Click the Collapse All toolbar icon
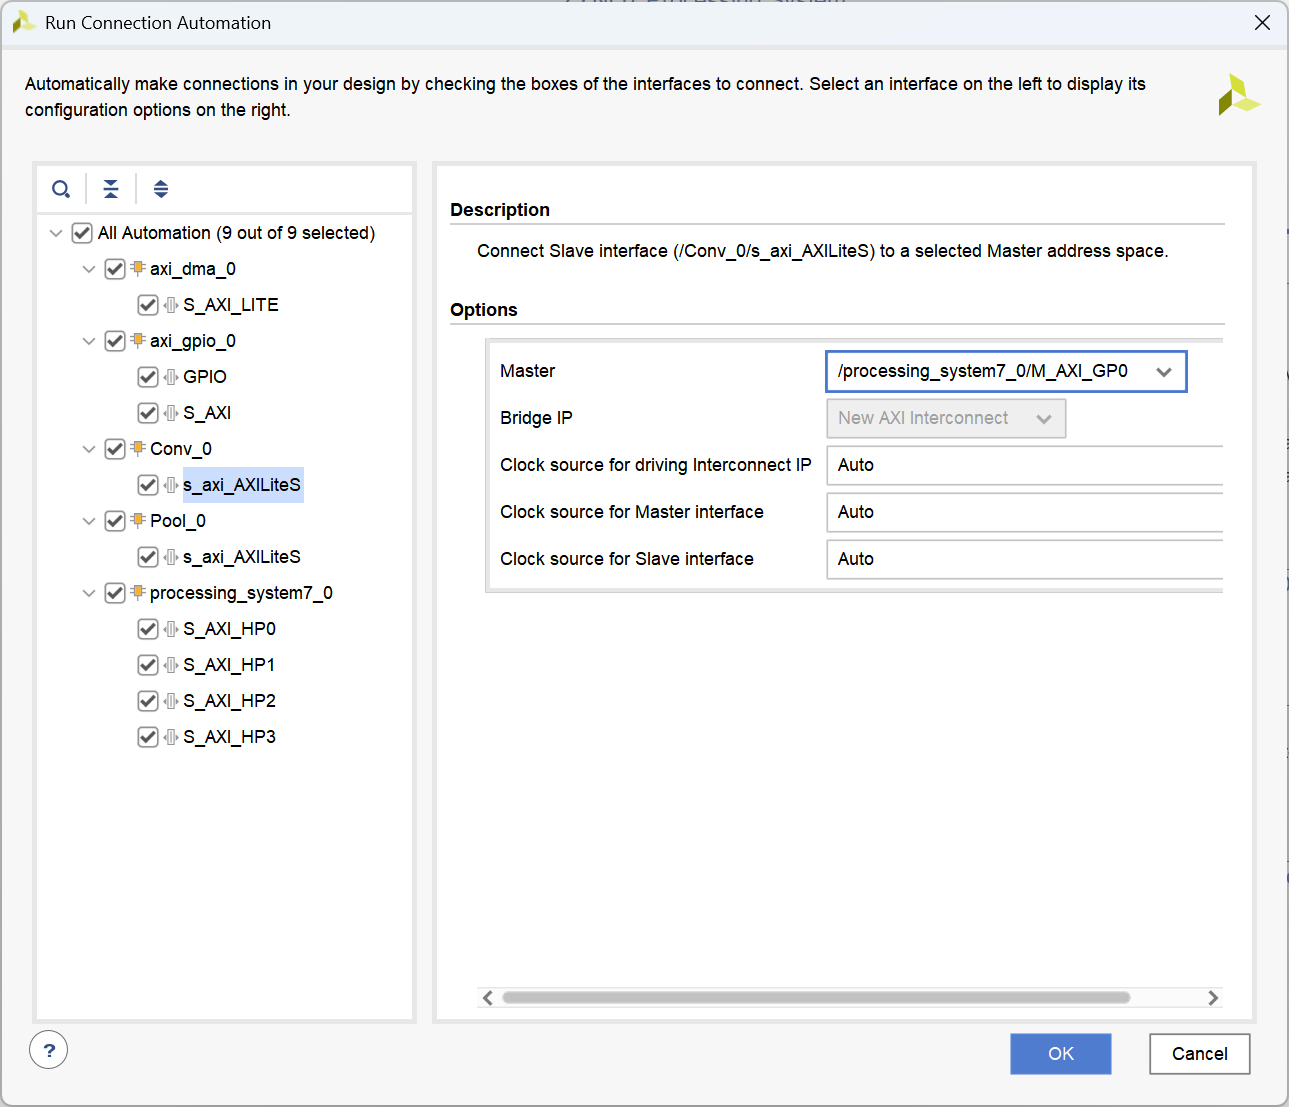This screenshot has width=1289, height=1107. pyautogui.click(x=111, y=189)
